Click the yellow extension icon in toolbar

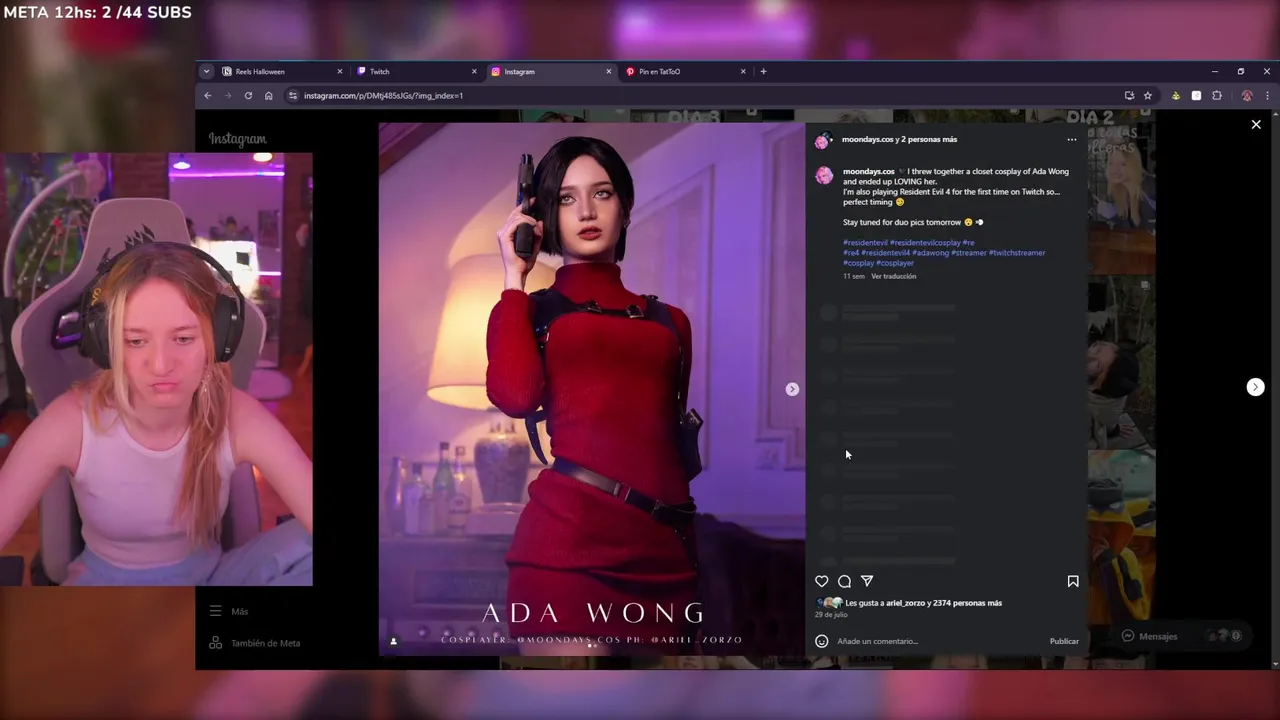point(1175,96)
